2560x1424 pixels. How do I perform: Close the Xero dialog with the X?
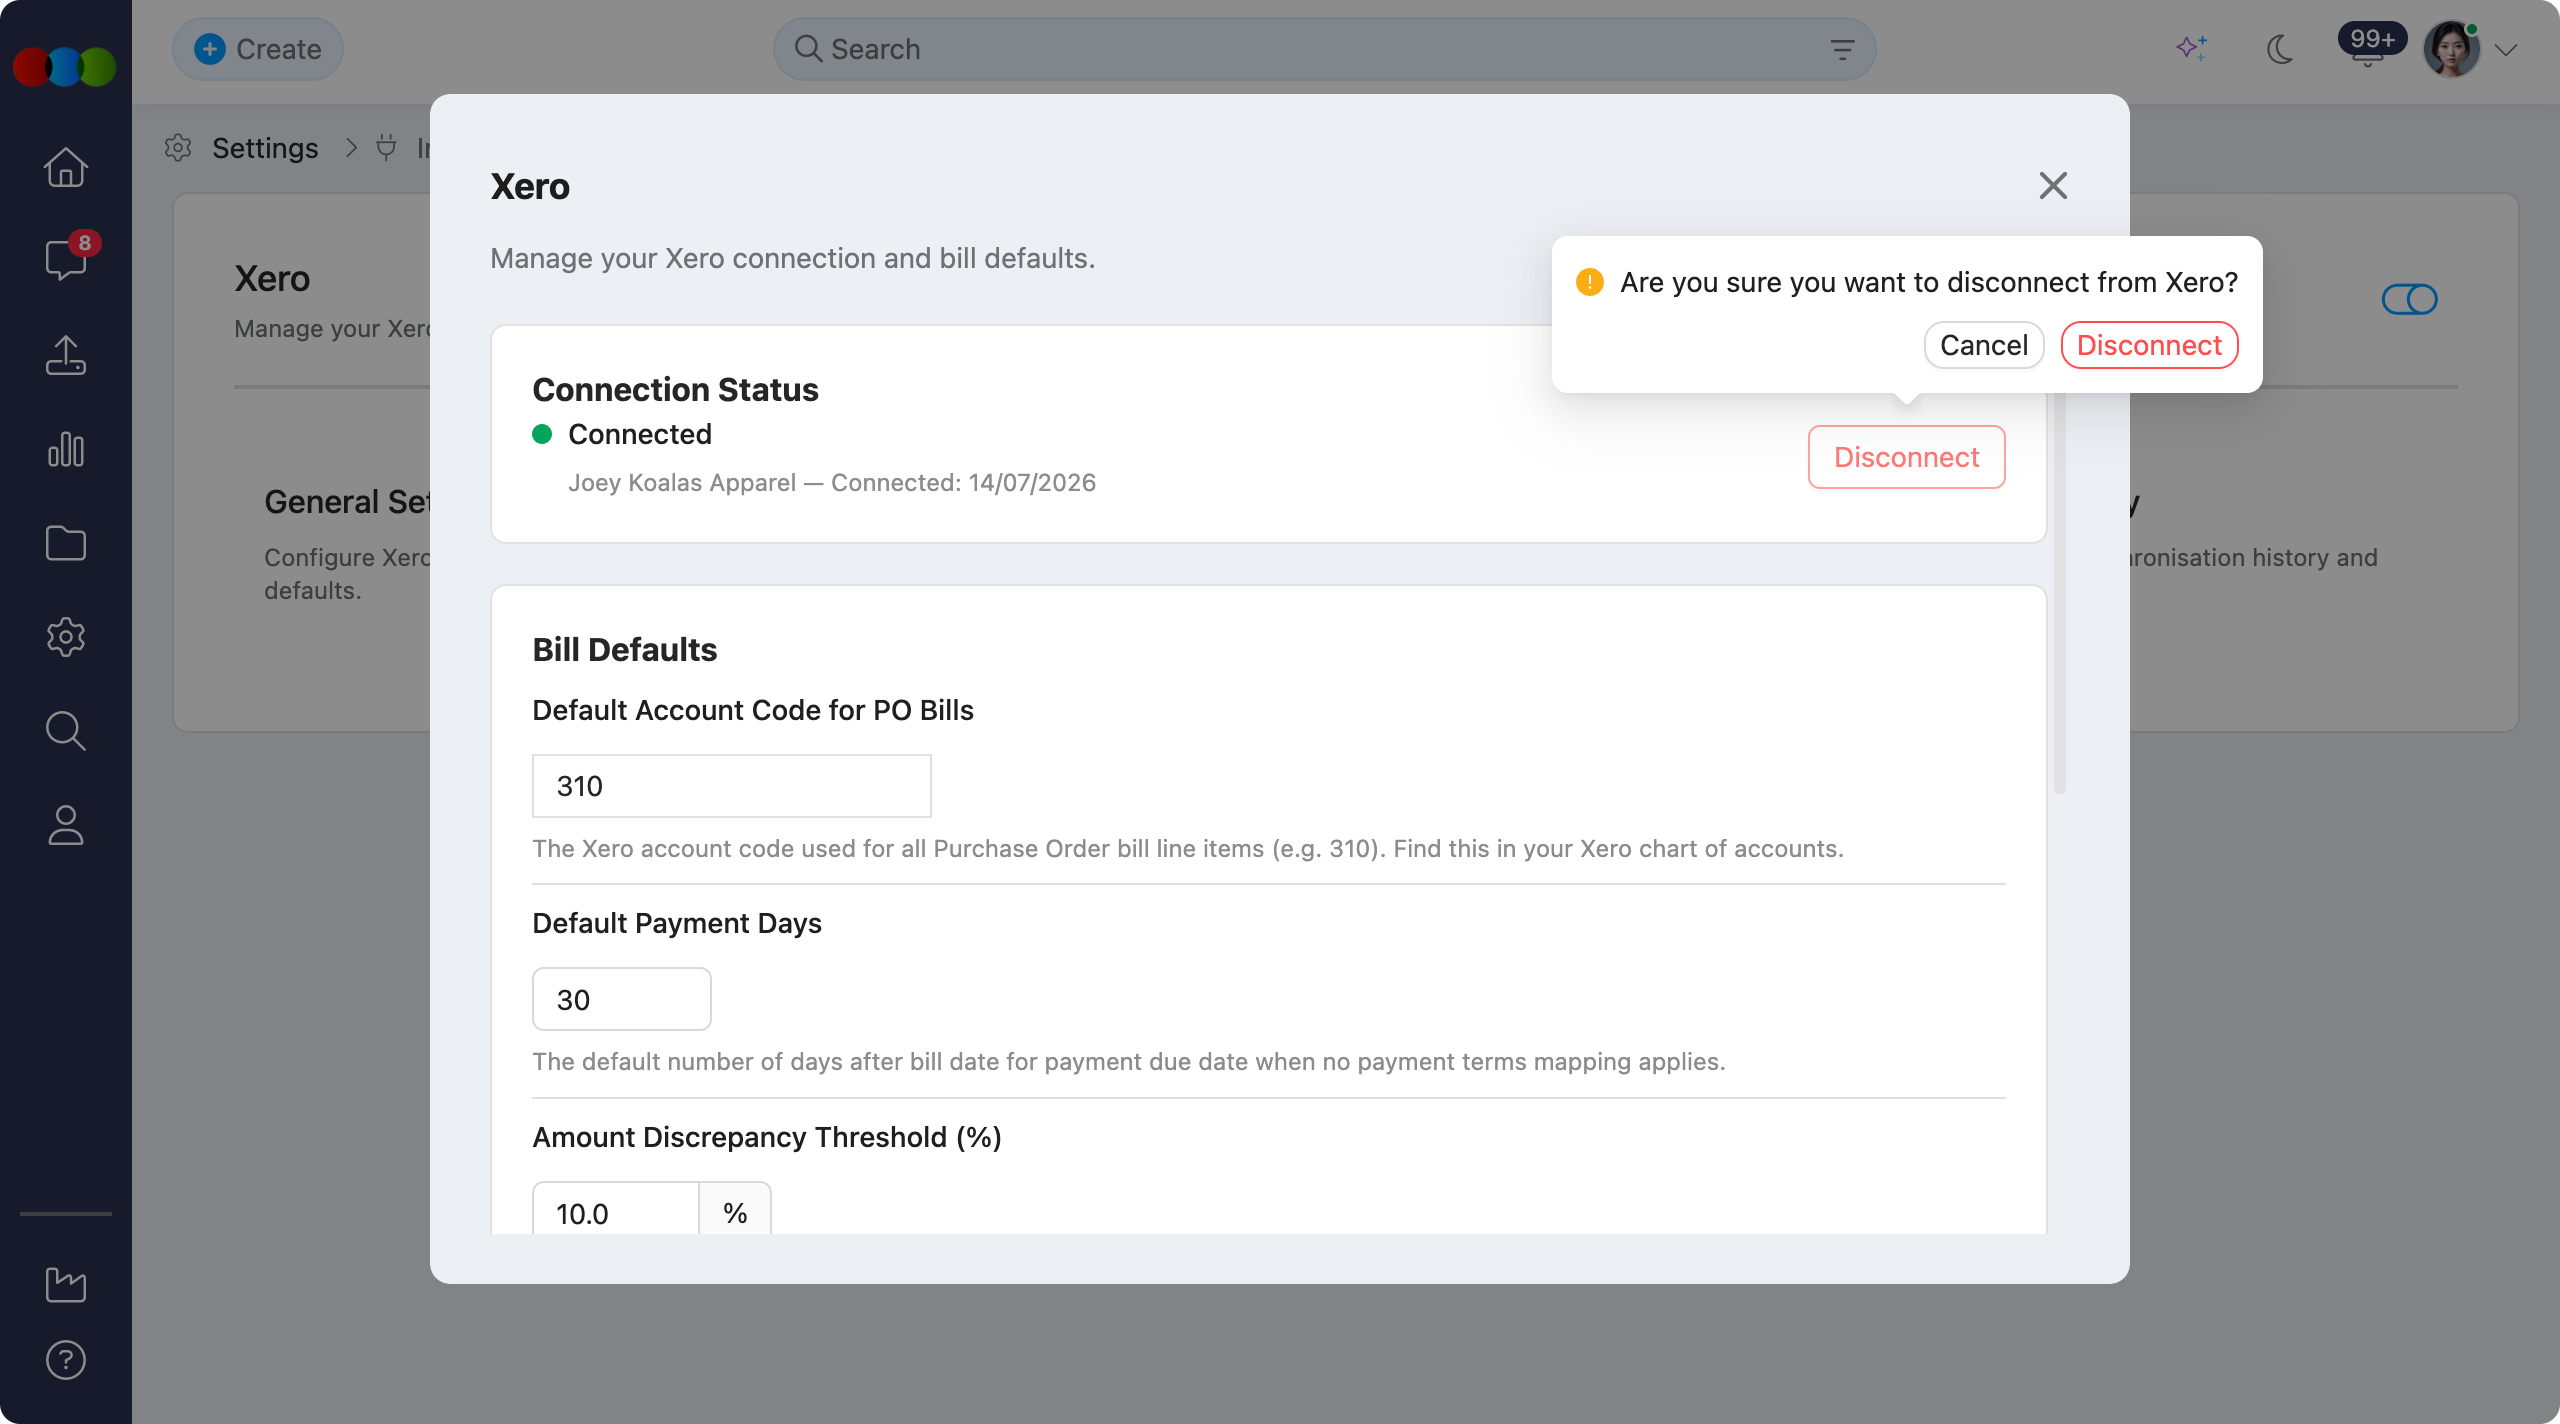click(x=2053, y=185)
